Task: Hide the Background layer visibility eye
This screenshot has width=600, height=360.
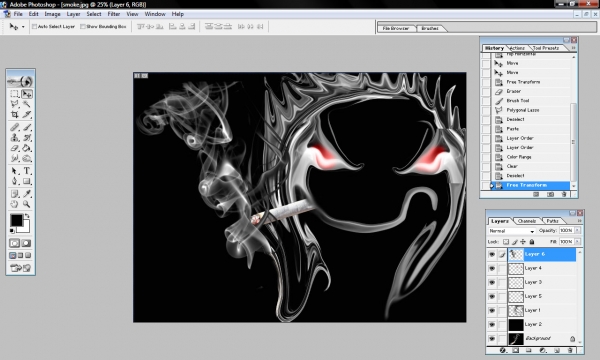Action: 492,339
